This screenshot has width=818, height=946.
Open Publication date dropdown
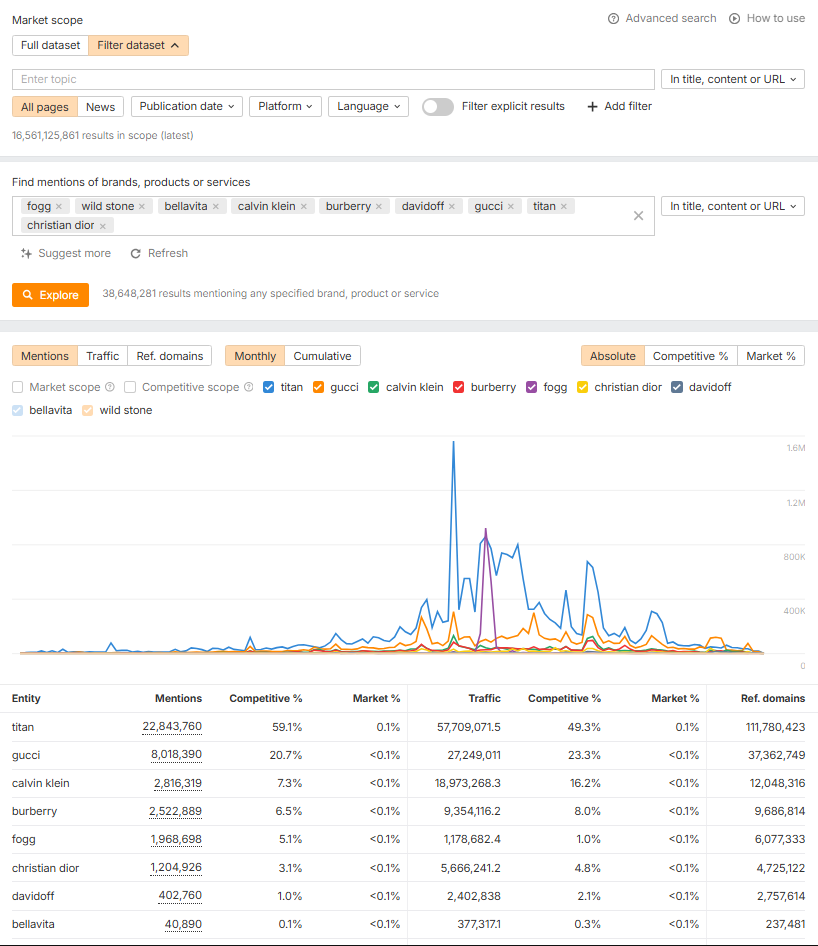(187, 107)
